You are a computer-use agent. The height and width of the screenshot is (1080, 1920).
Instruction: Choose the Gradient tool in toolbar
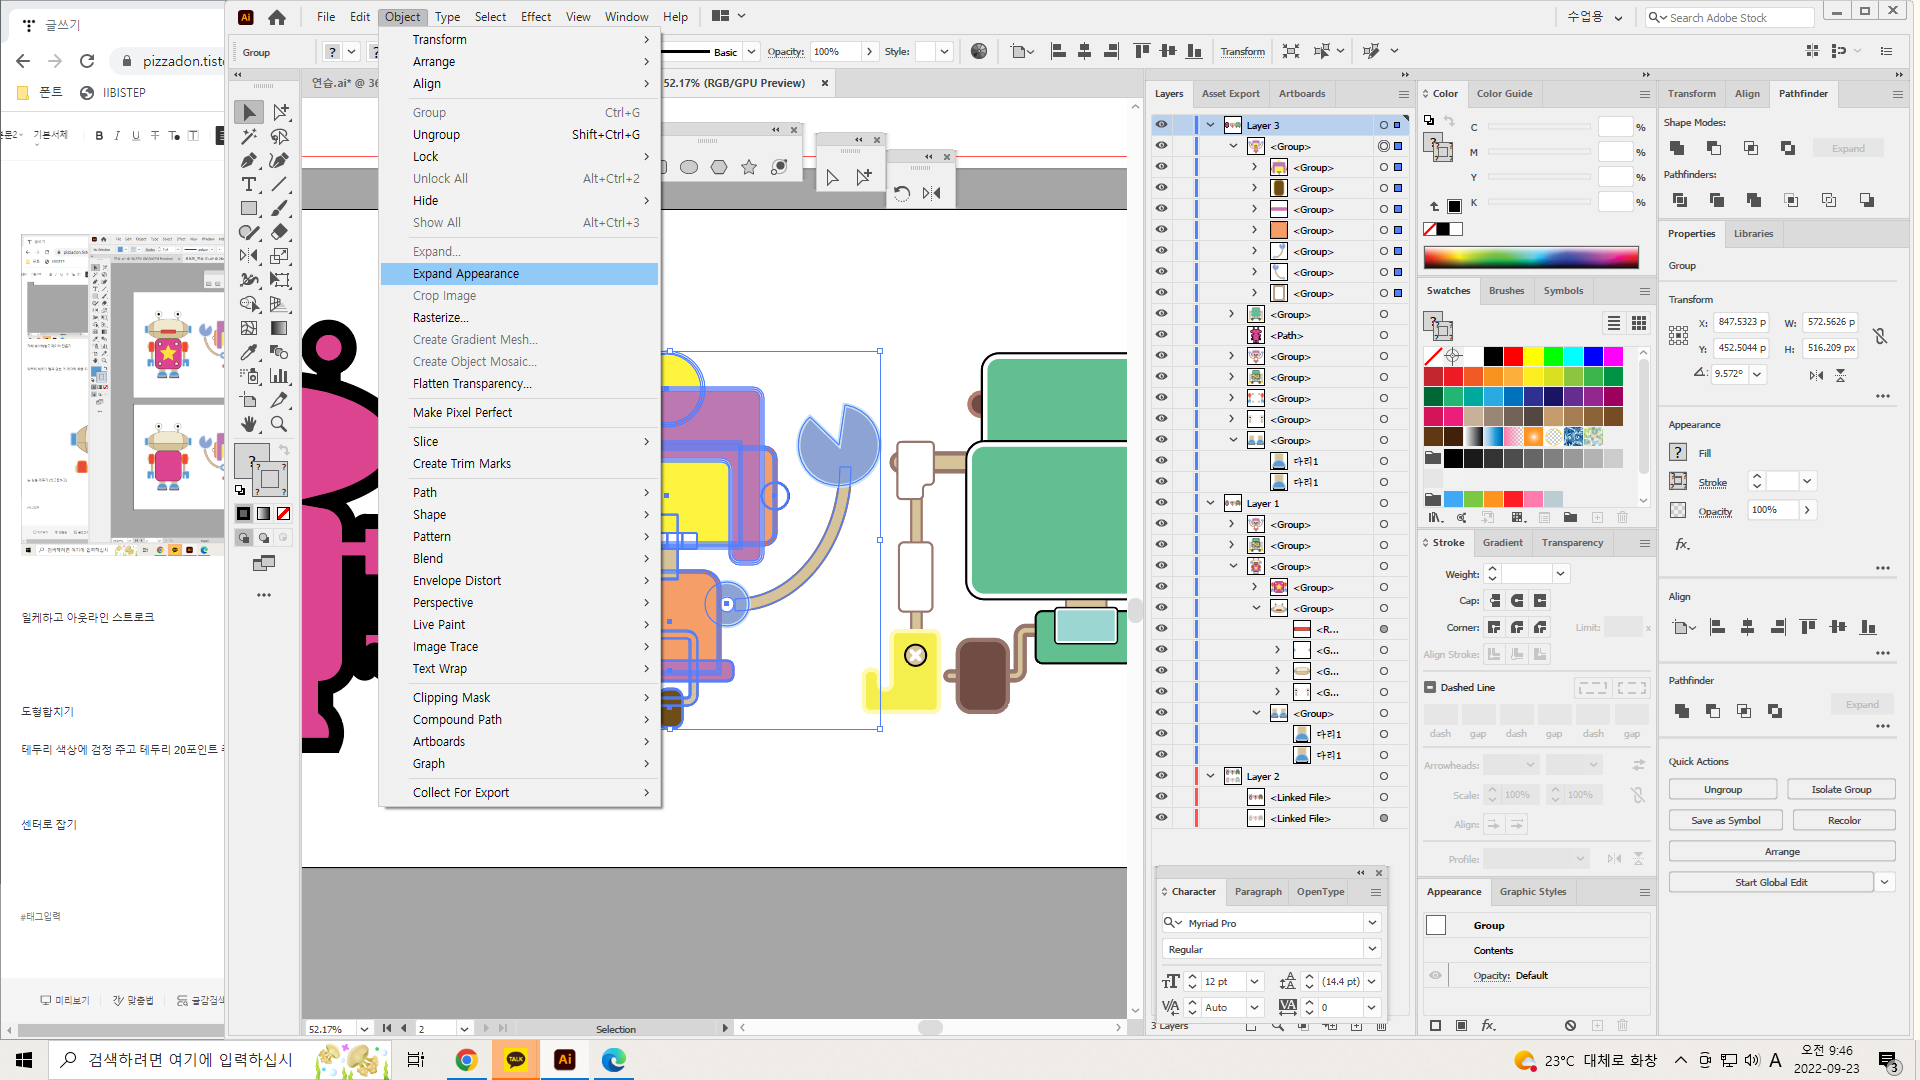tap(279, 328)
